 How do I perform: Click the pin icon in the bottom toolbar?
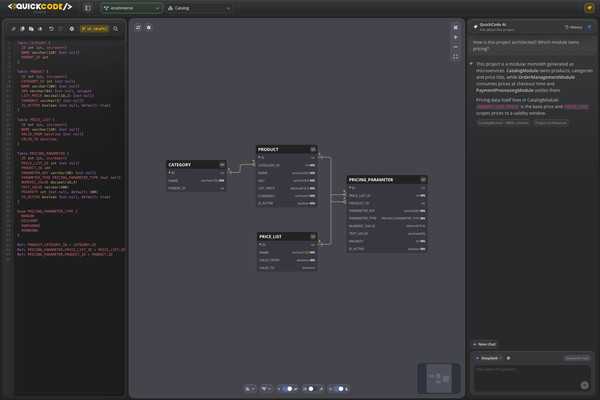point(321,389)
